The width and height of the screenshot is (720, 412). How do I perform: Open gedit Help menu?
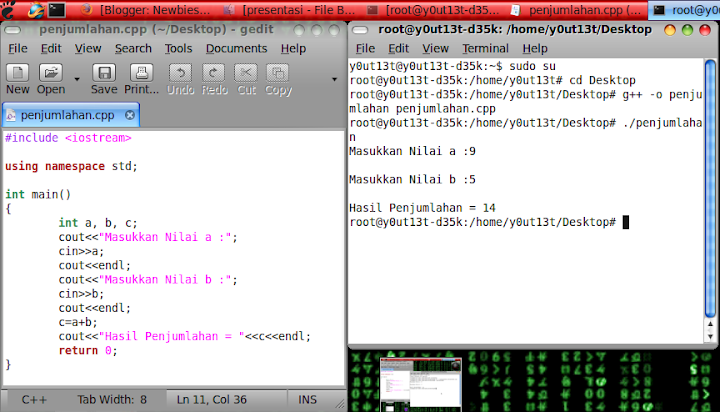pyautogui.click(x=293, y=48)
